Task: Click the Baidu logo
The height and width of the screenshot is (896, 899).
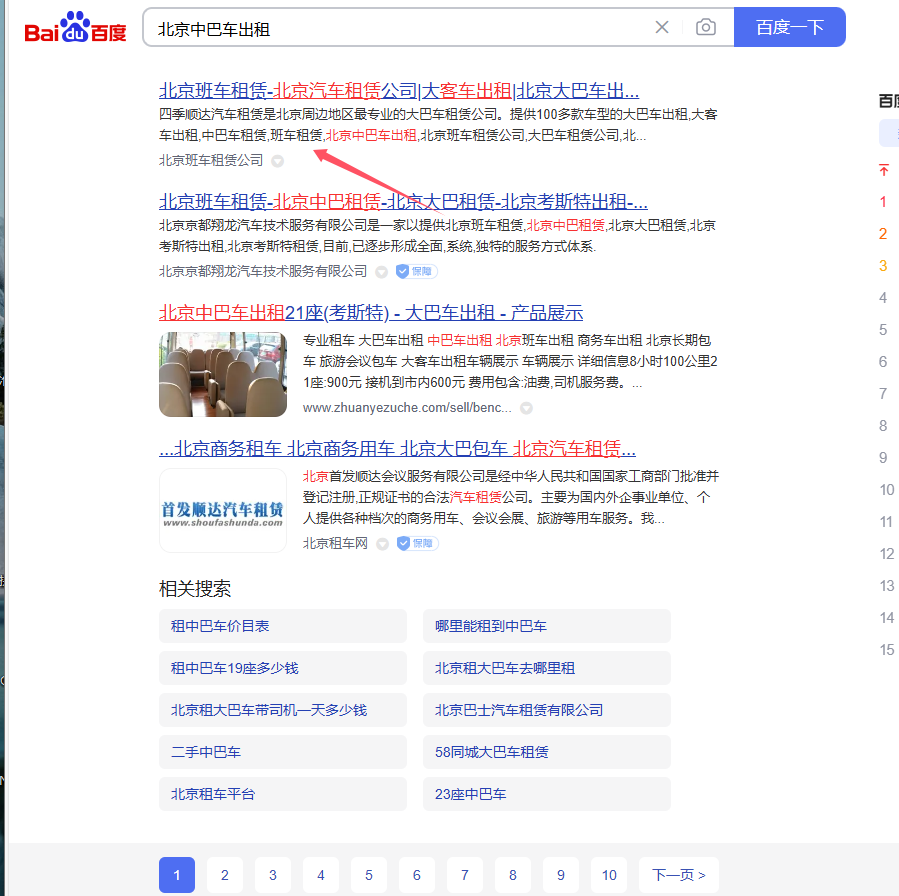Action: click(75, 28)
